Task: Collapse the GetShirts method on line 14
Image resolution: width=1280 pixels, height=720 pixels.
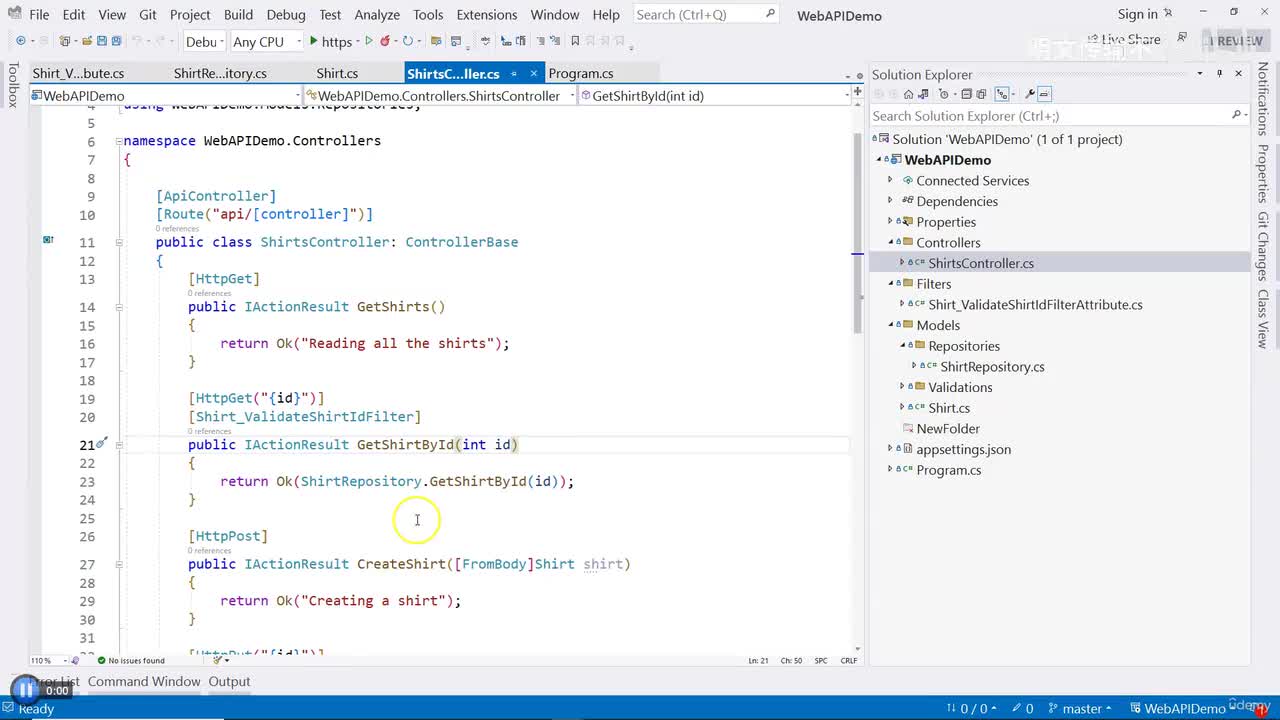Action: [119, 307]
